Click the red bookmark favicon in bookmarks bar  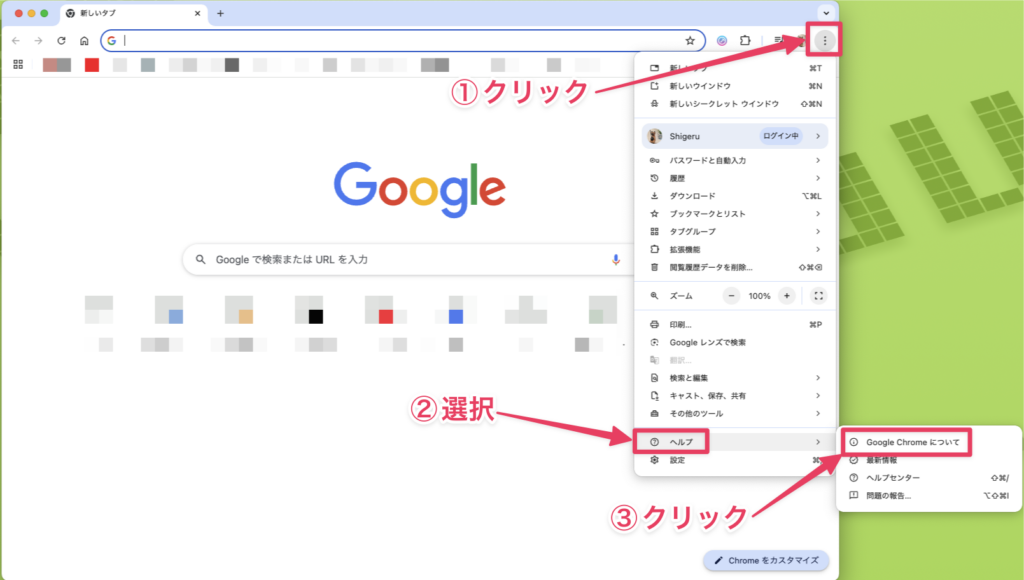(92, 65)
